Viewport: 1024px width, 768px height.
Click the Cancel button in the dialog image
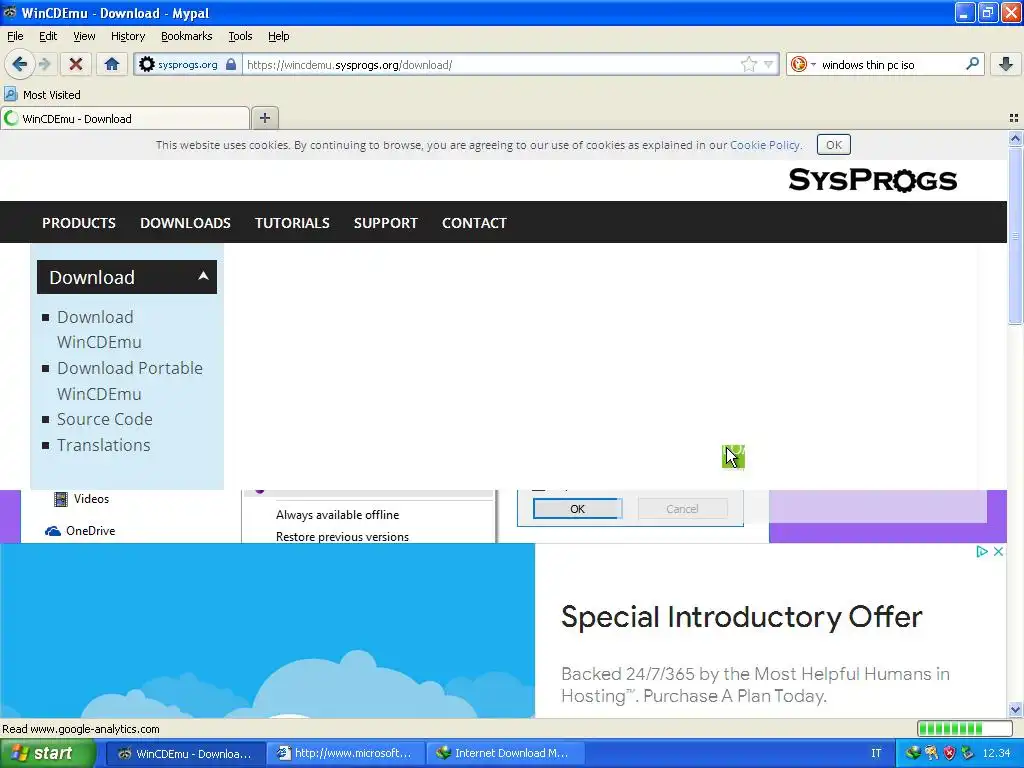pyautogui.click(x=682, y=509)
